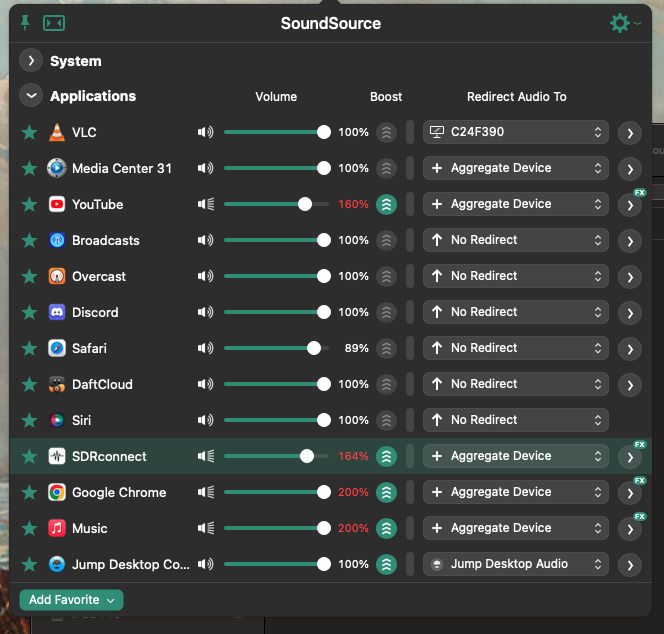Mute DaftCloud audio
664x634 pixels.
coord(205,384)
